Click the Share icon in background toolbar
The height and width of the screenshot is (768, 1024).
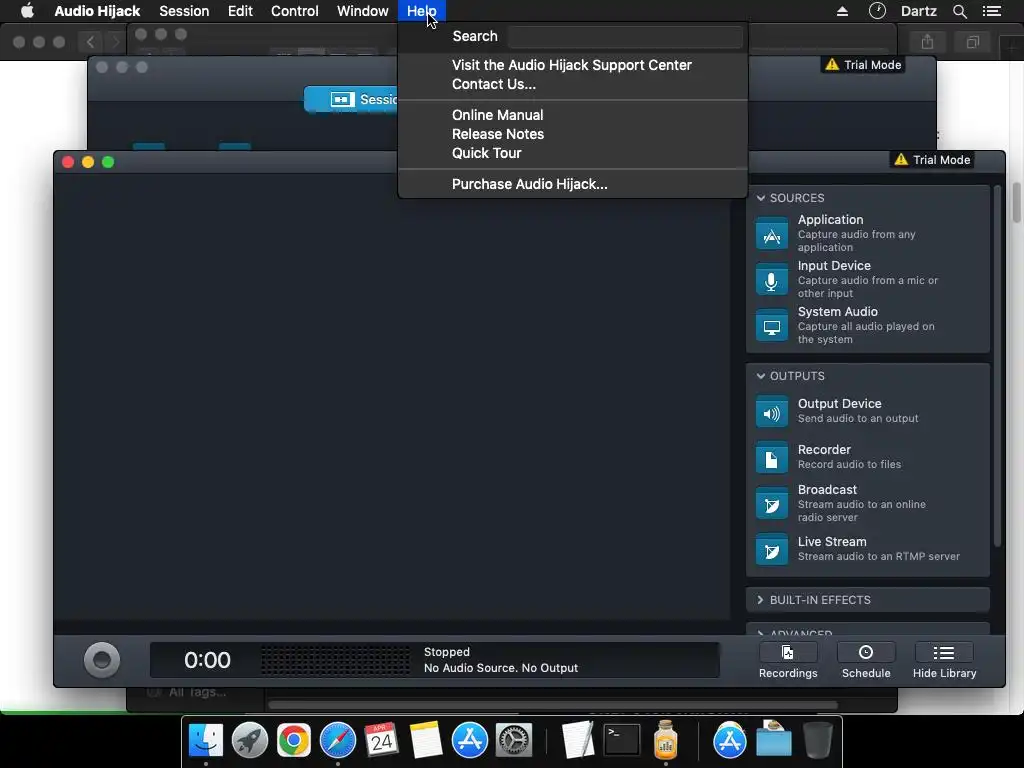point(927,42)
